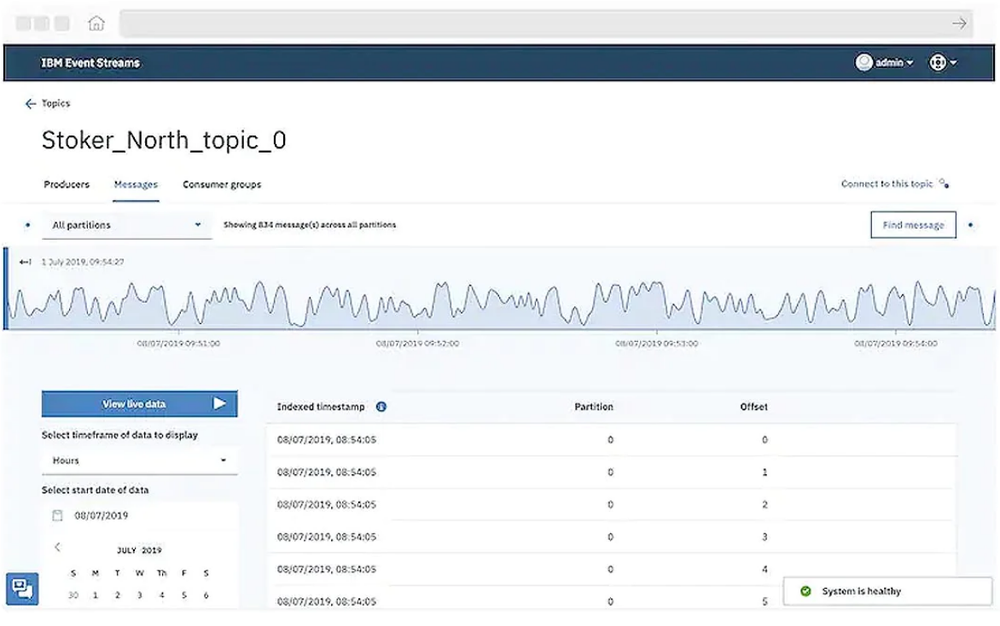Pick the greyed-out 30 in the calendar
Screen dimensions: 1000x626
point(73,595)
